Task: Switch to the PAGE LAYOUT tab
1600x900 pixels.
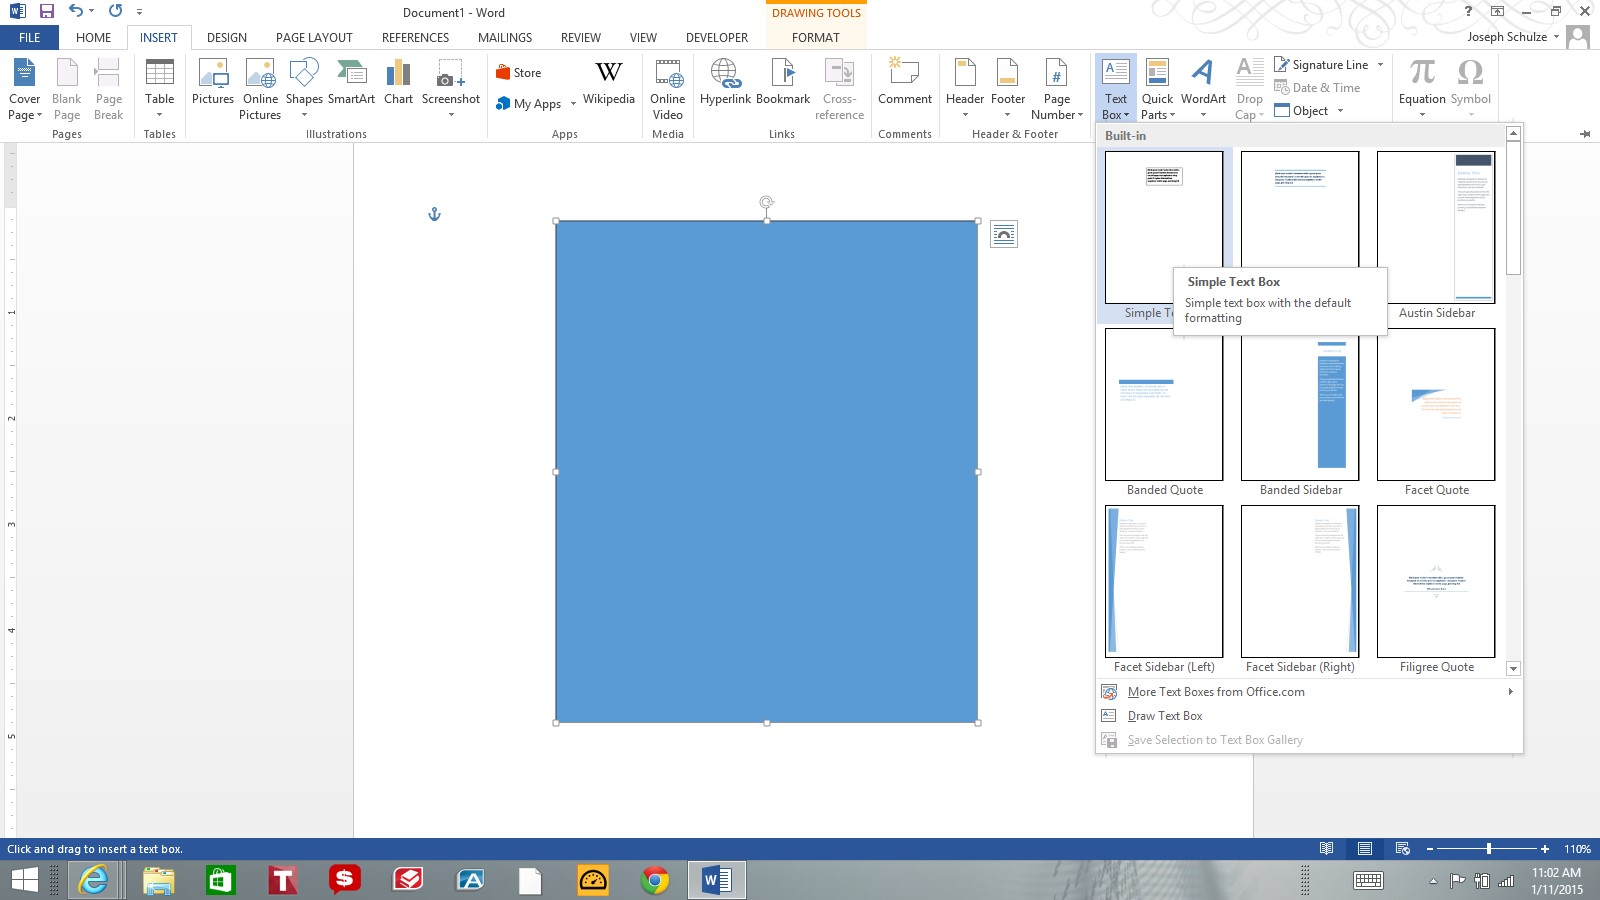Action: 314,38
